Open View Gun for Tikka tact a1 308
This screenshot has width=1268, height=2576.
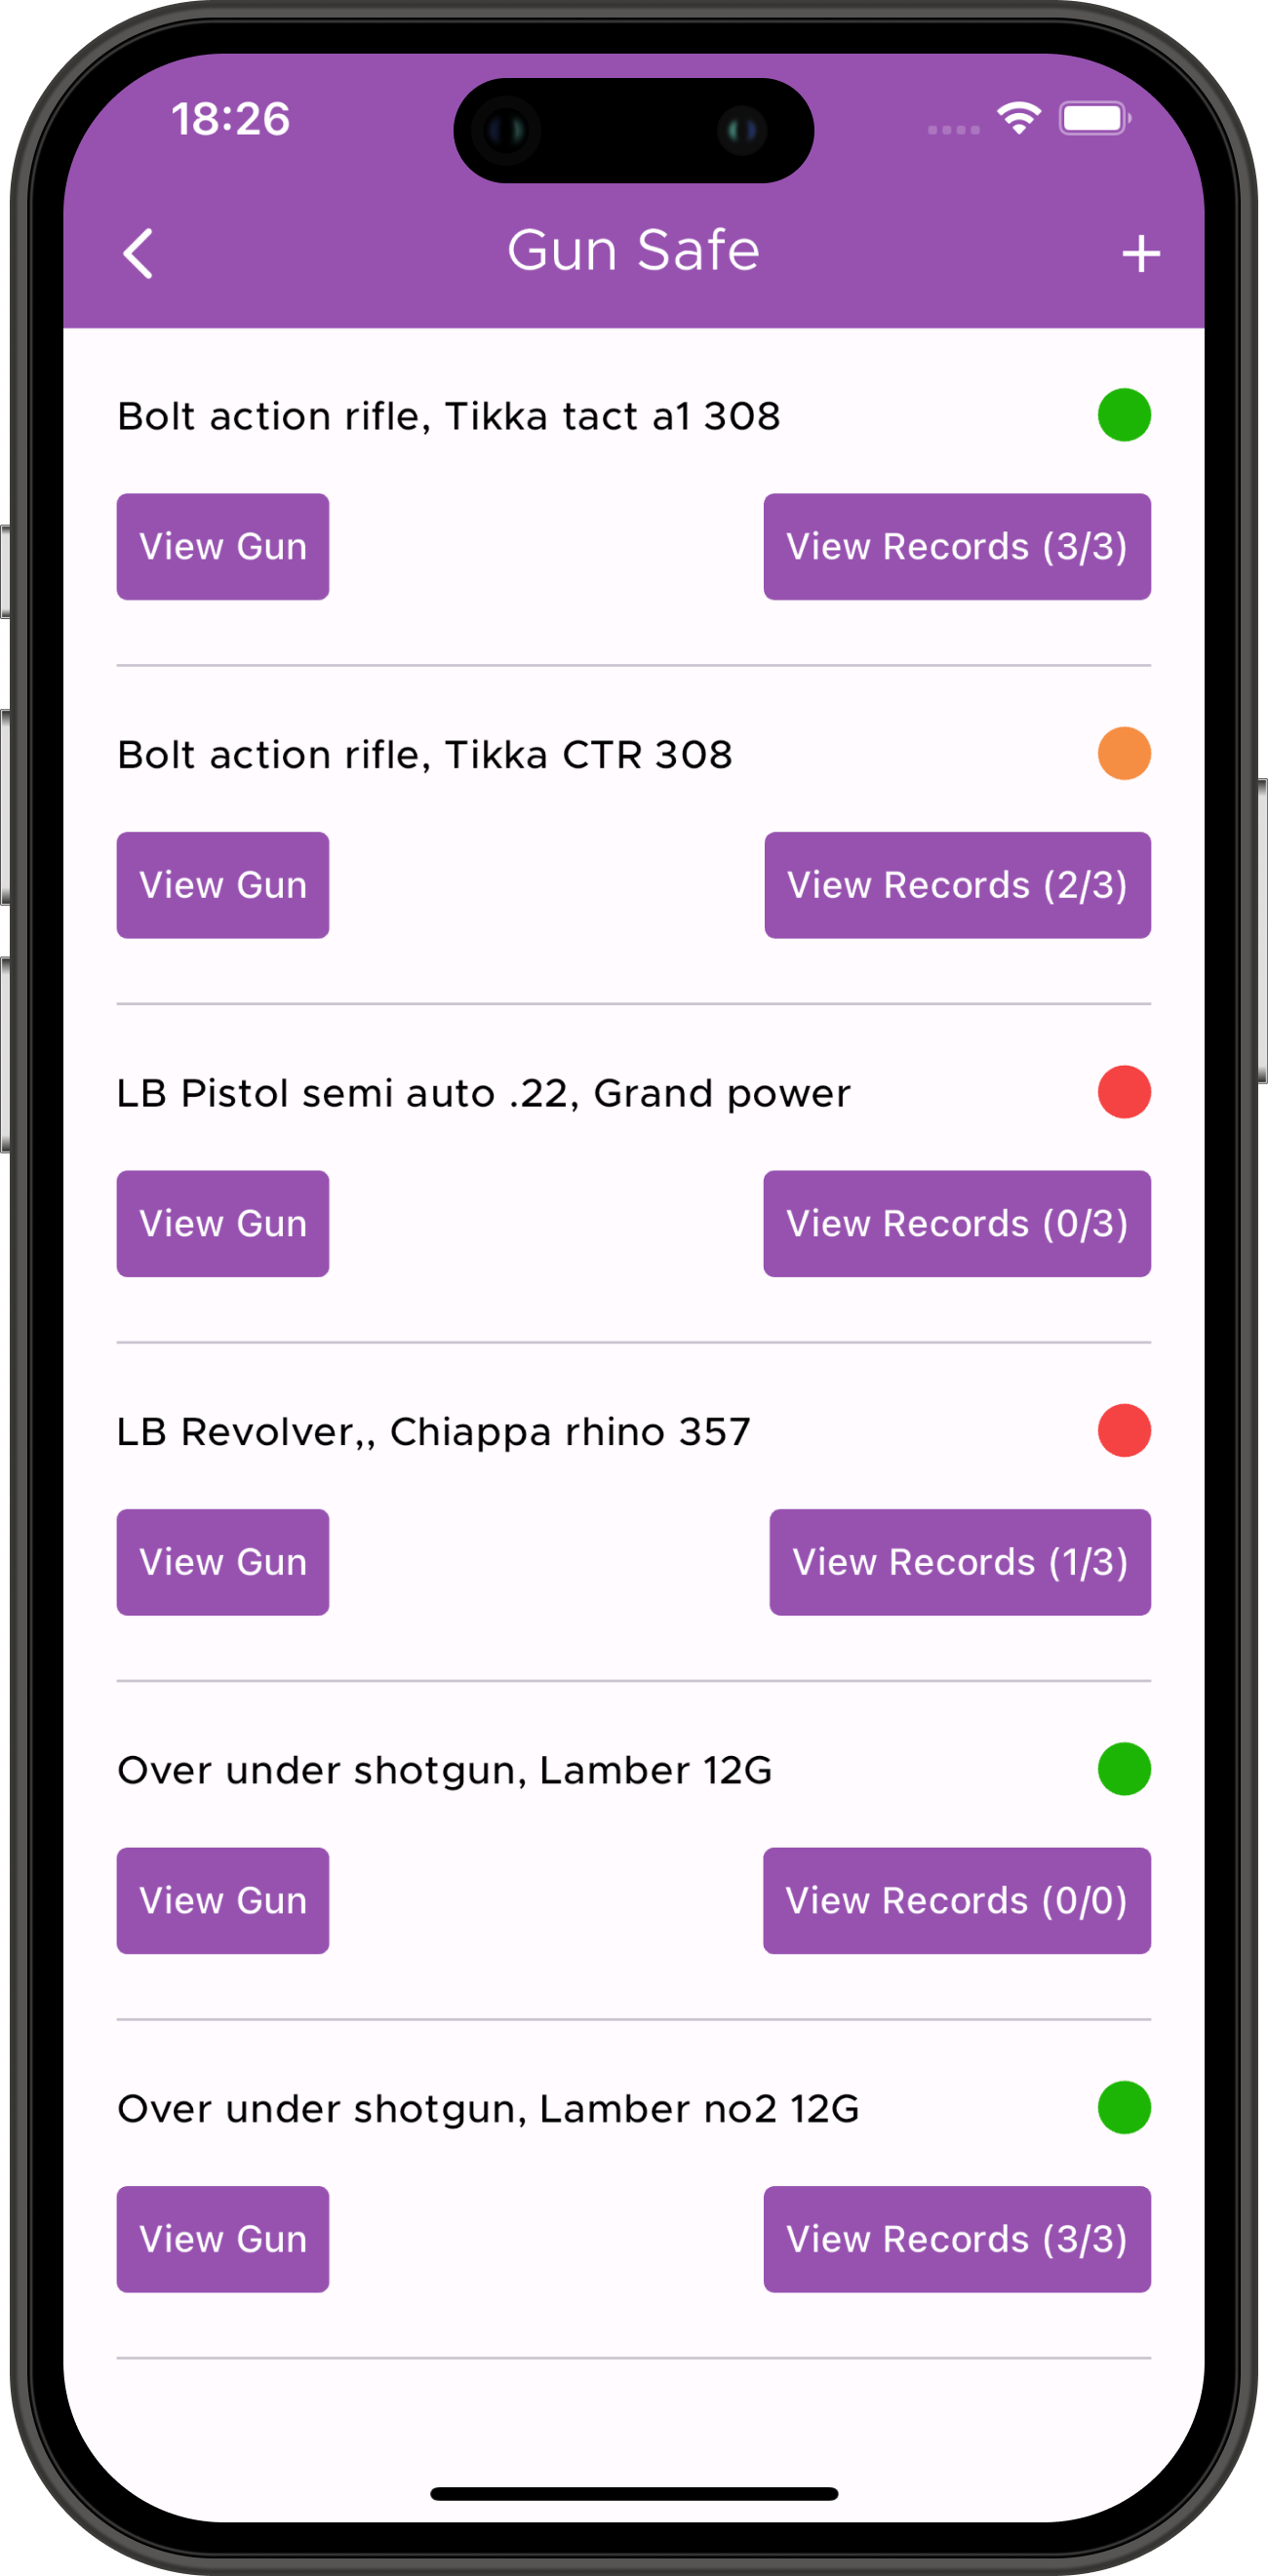pos(222,547)
